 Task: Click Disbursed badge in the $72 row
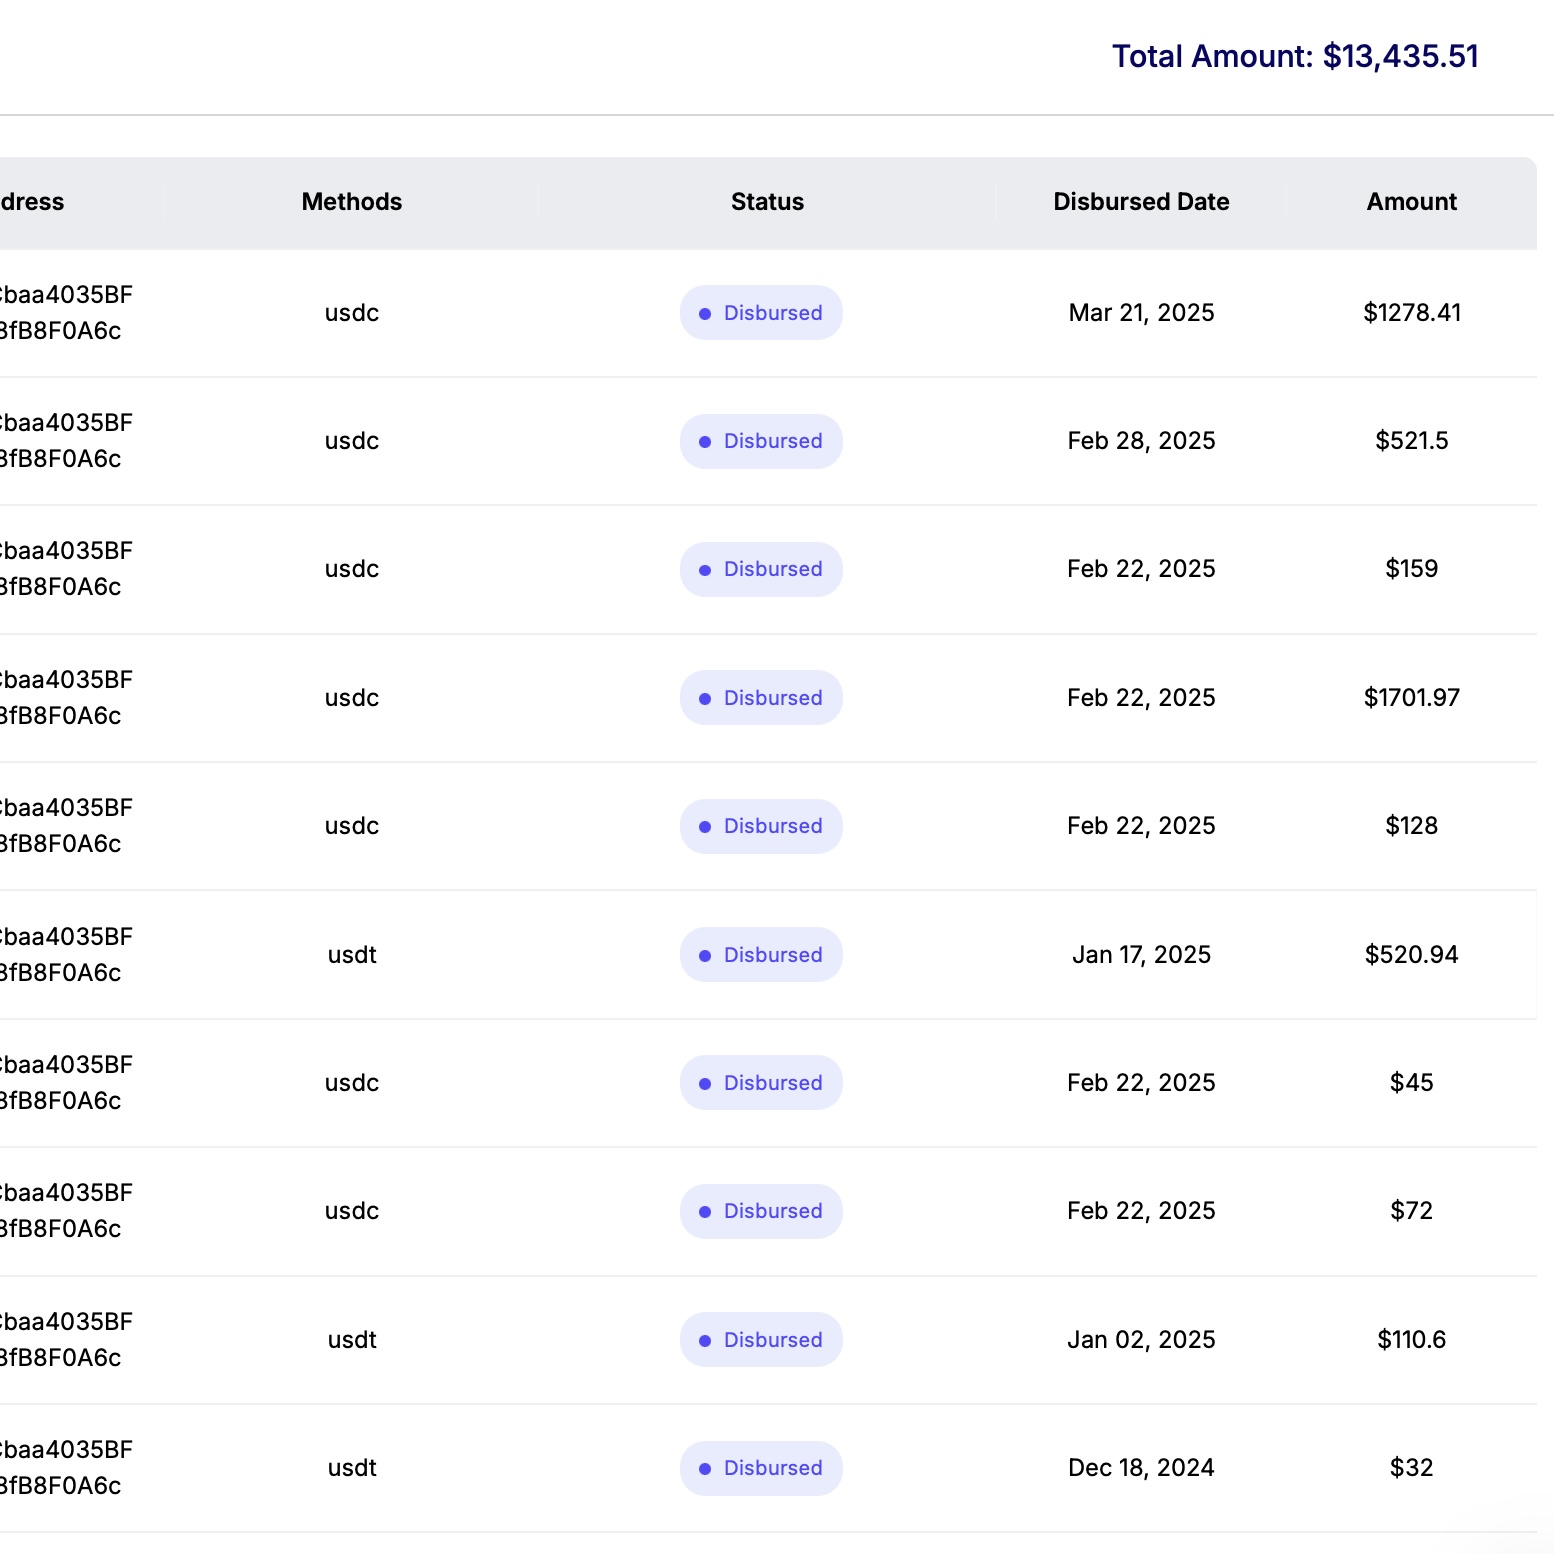pos(761,1211)
